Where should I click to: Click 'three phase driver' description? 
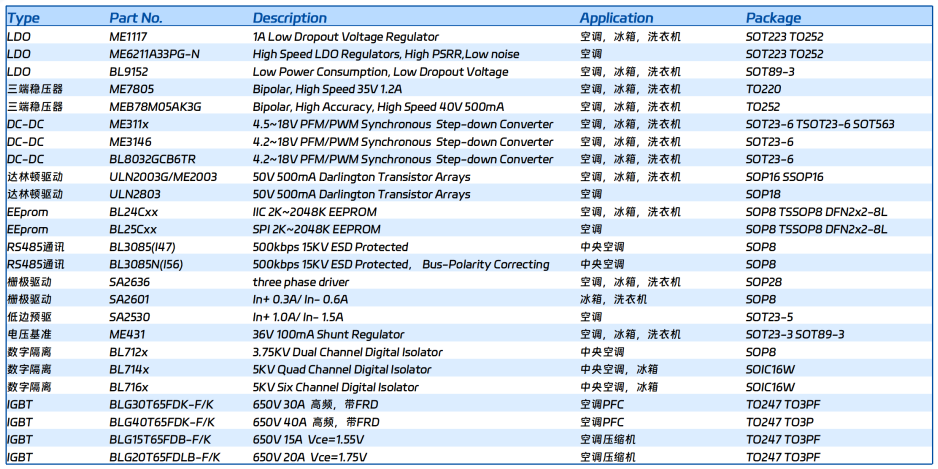[x=301, y=282]
